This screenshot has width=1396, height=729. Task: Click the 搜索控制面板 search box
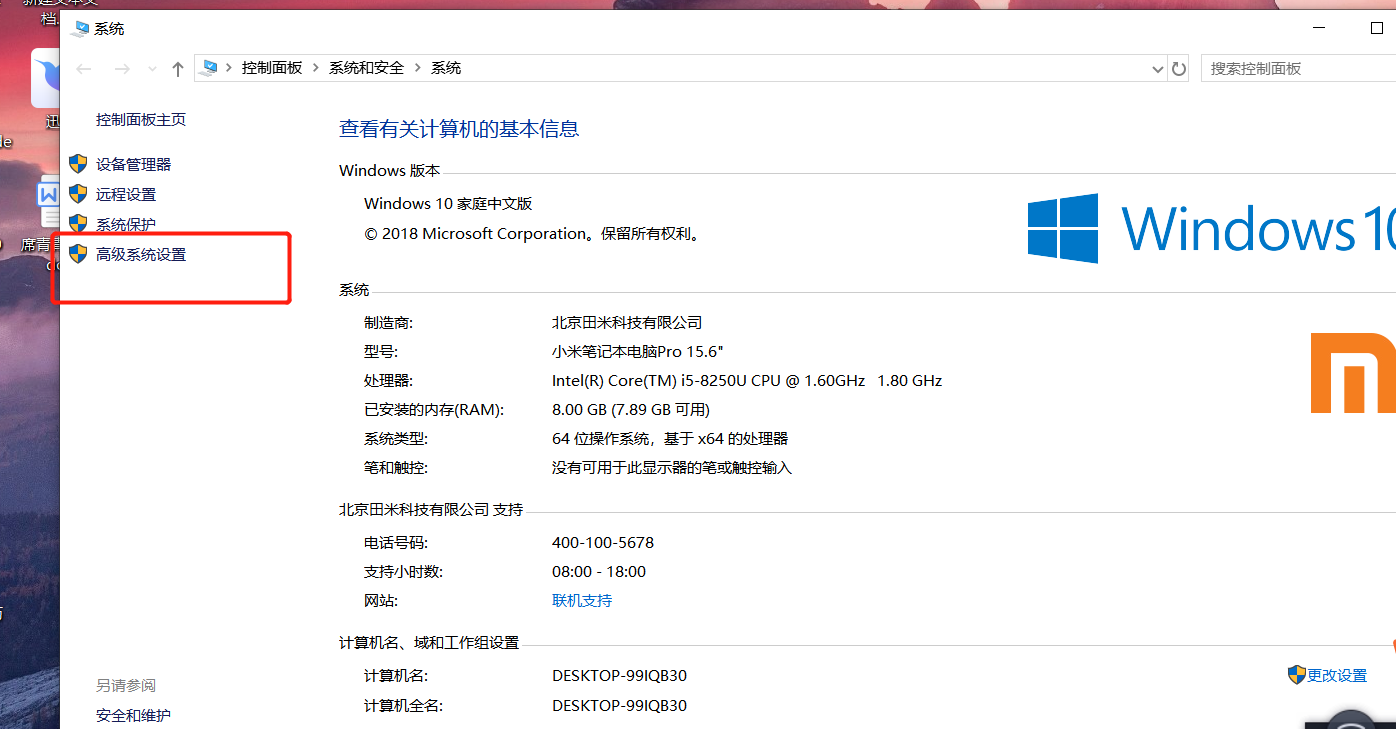[x=1298, y=69]
